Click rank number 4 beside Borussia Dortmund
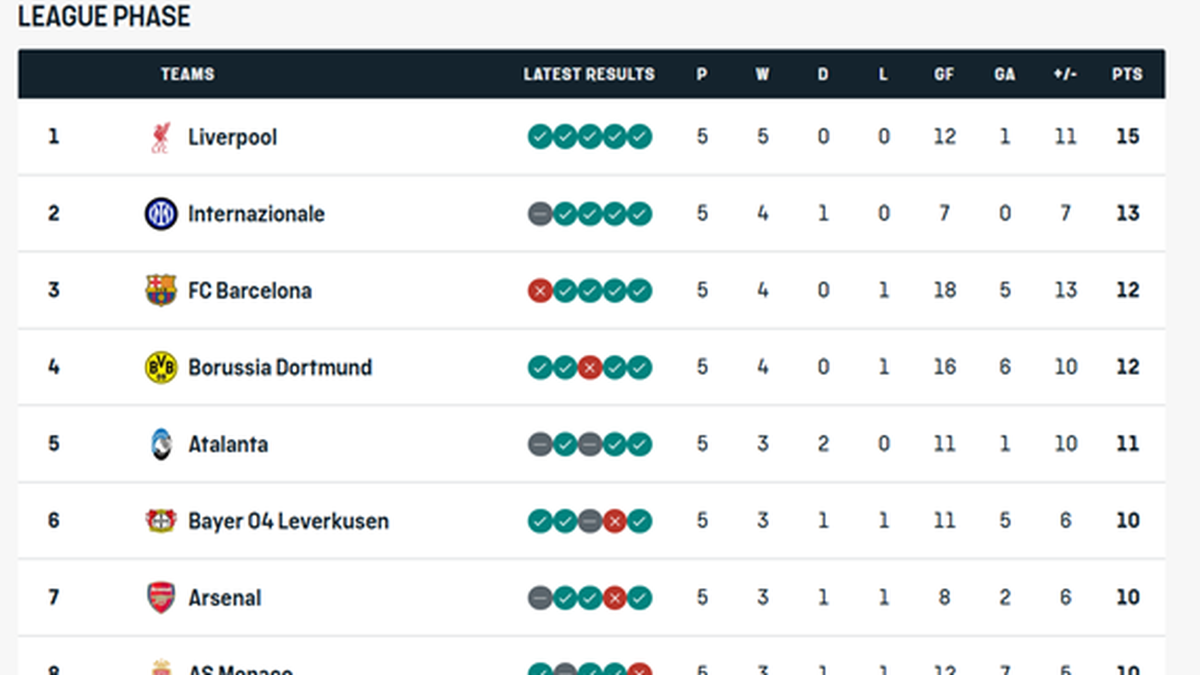1200x675 pixels. tap(54, 367)
